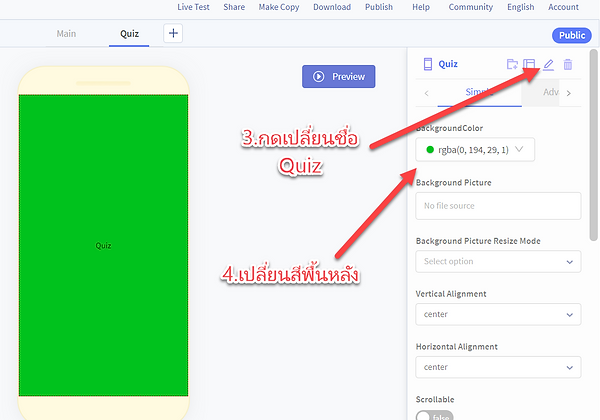This screenshot has width=600, height=420.
Task: Click the Quiz component title in properties panel
Action: (448, 64)
